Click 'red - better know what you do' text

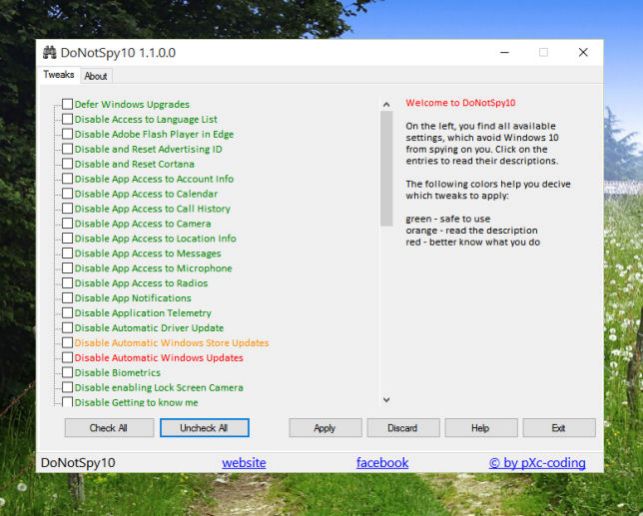click(473, 242)
